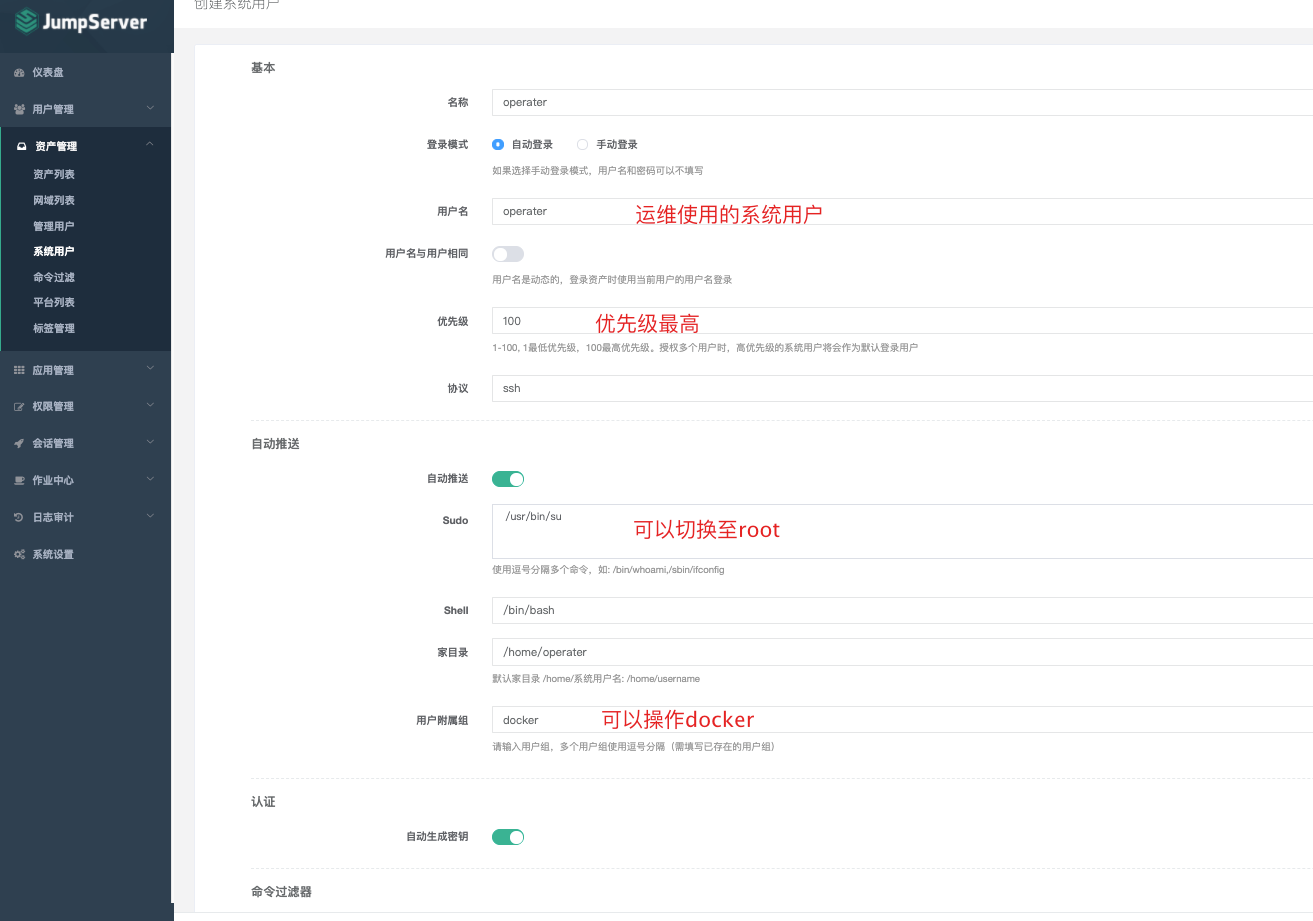Expand the 应用管理 menu chevron
The height and width of the screenshot is (921, 1313).
coord(150,369)
